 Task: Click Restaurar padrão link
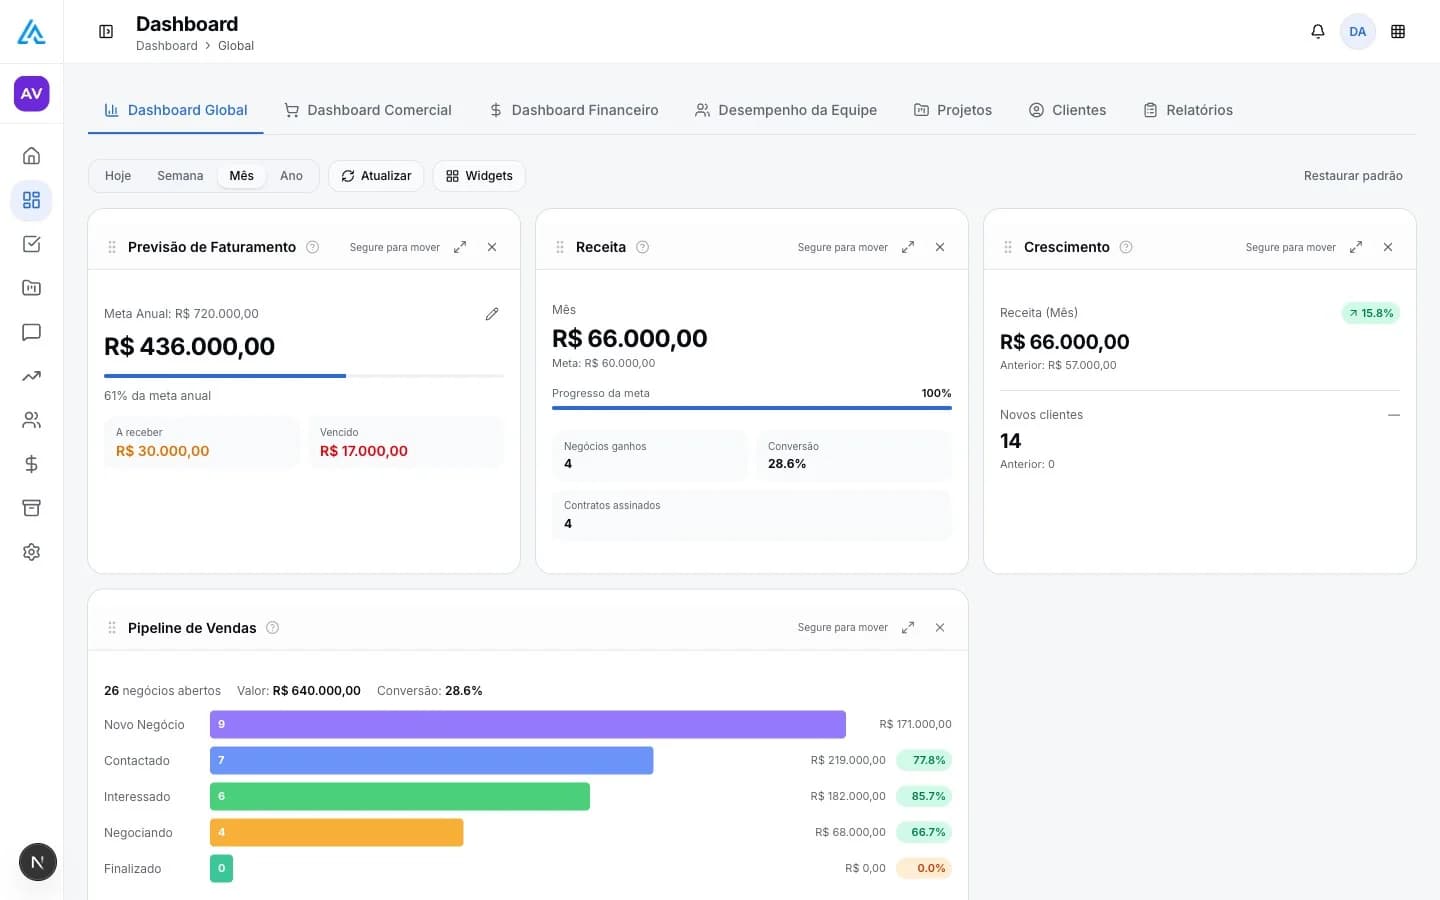click(1353, 176)
